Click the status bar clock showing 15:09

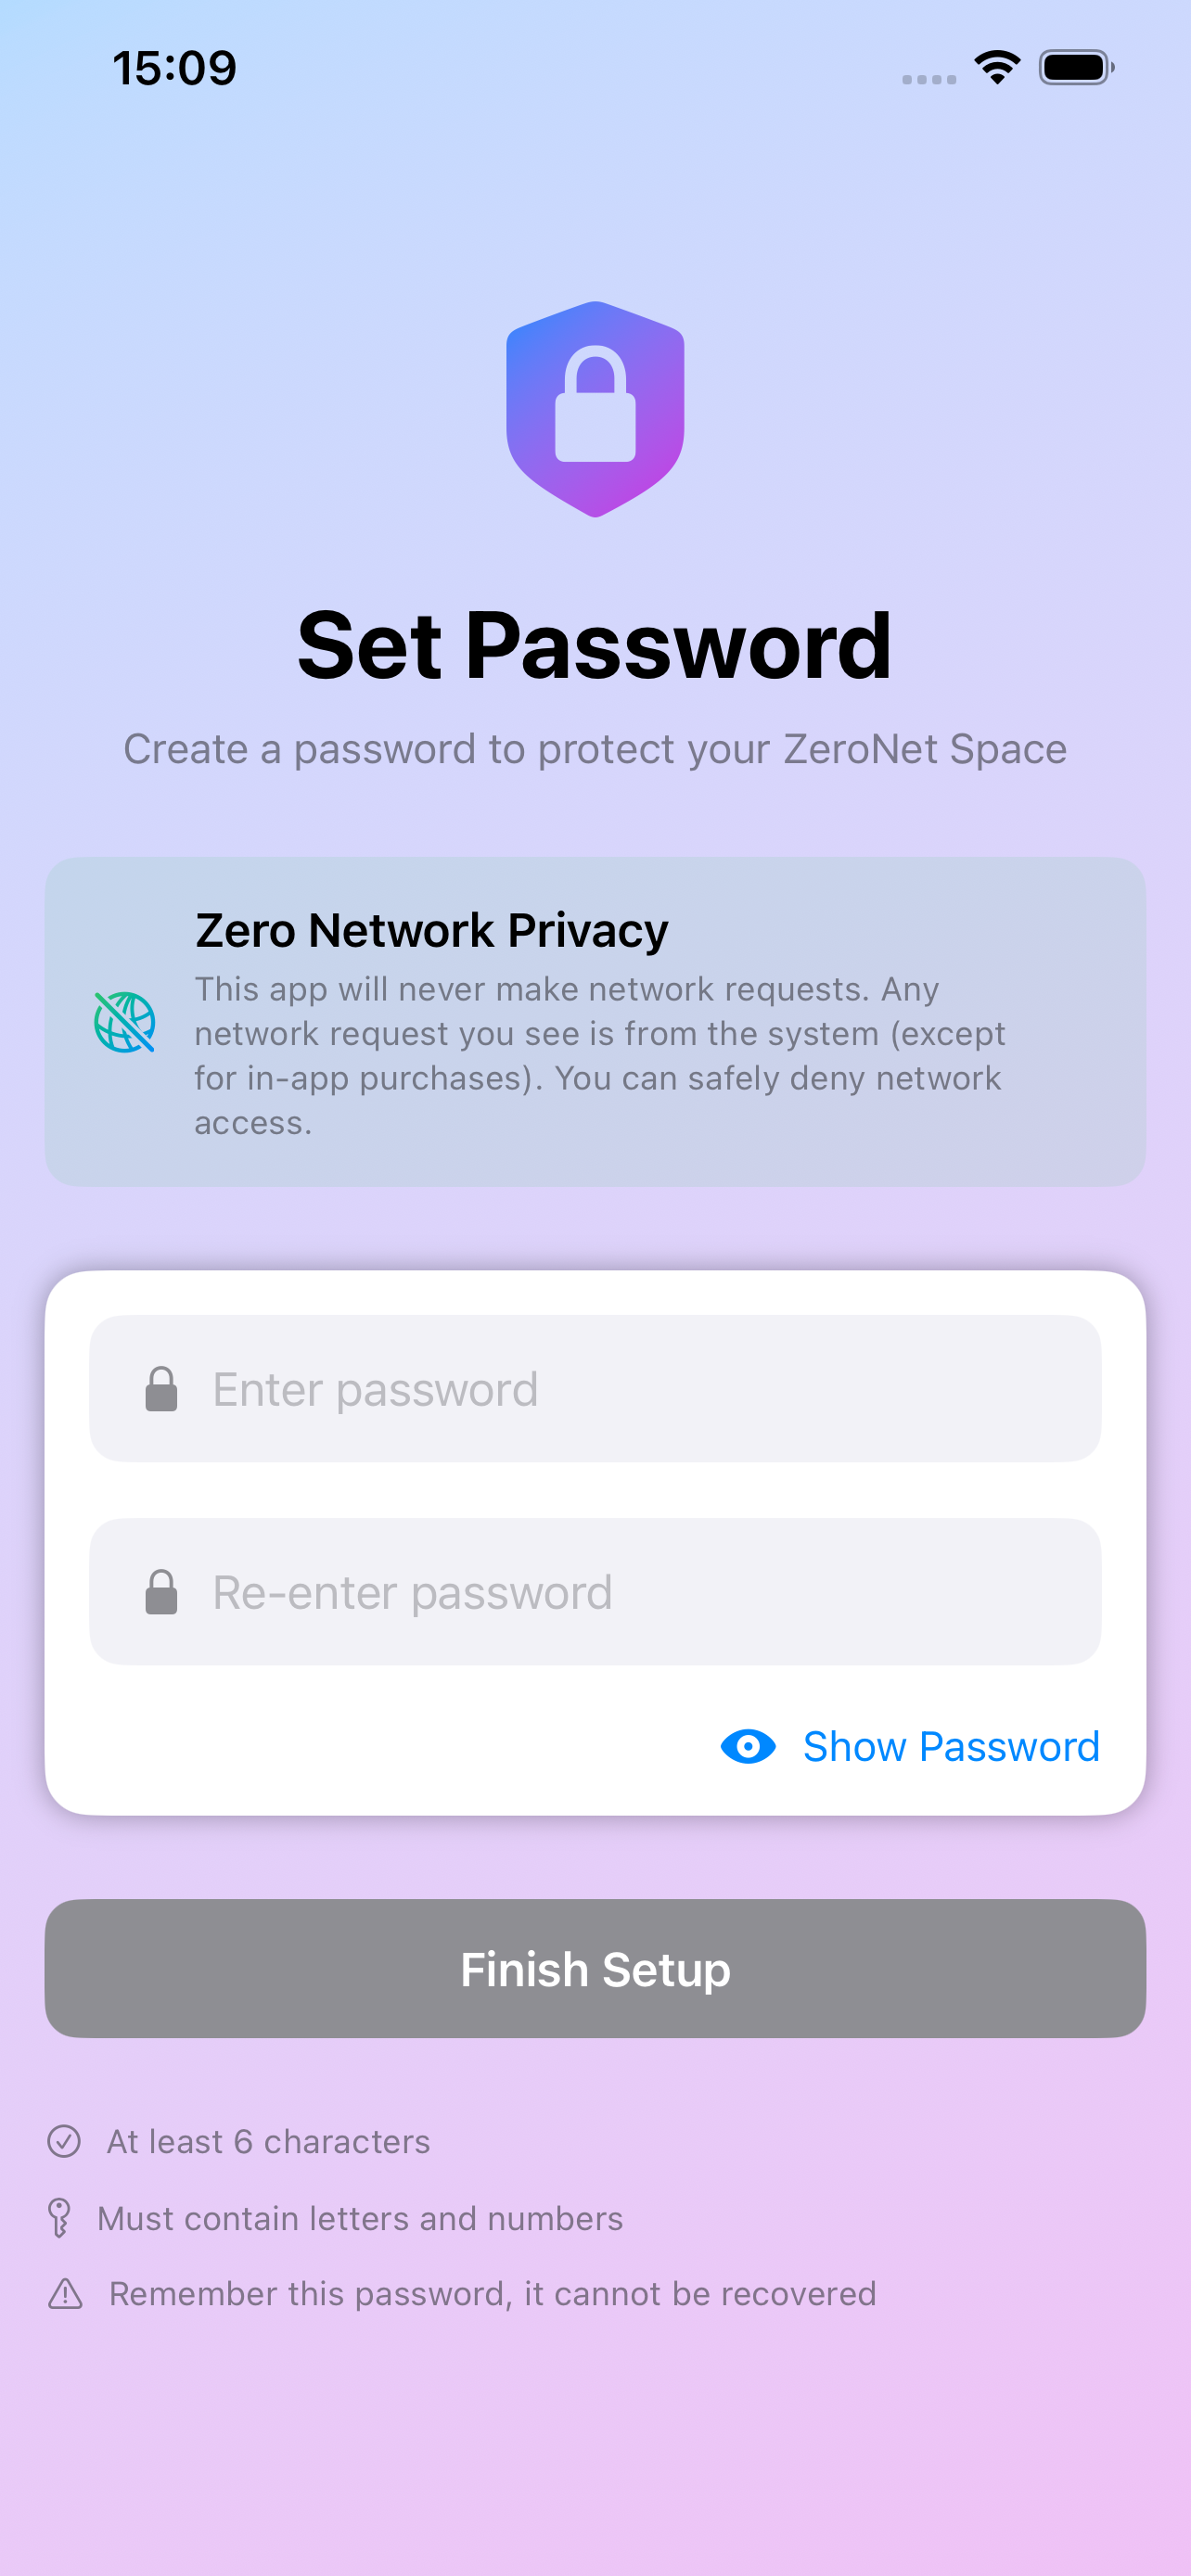174,67
